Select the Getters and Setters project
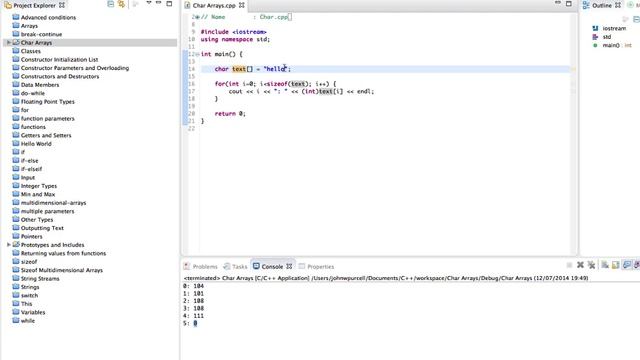The width and height of the screenshot is (640, 360). point(46,135)
